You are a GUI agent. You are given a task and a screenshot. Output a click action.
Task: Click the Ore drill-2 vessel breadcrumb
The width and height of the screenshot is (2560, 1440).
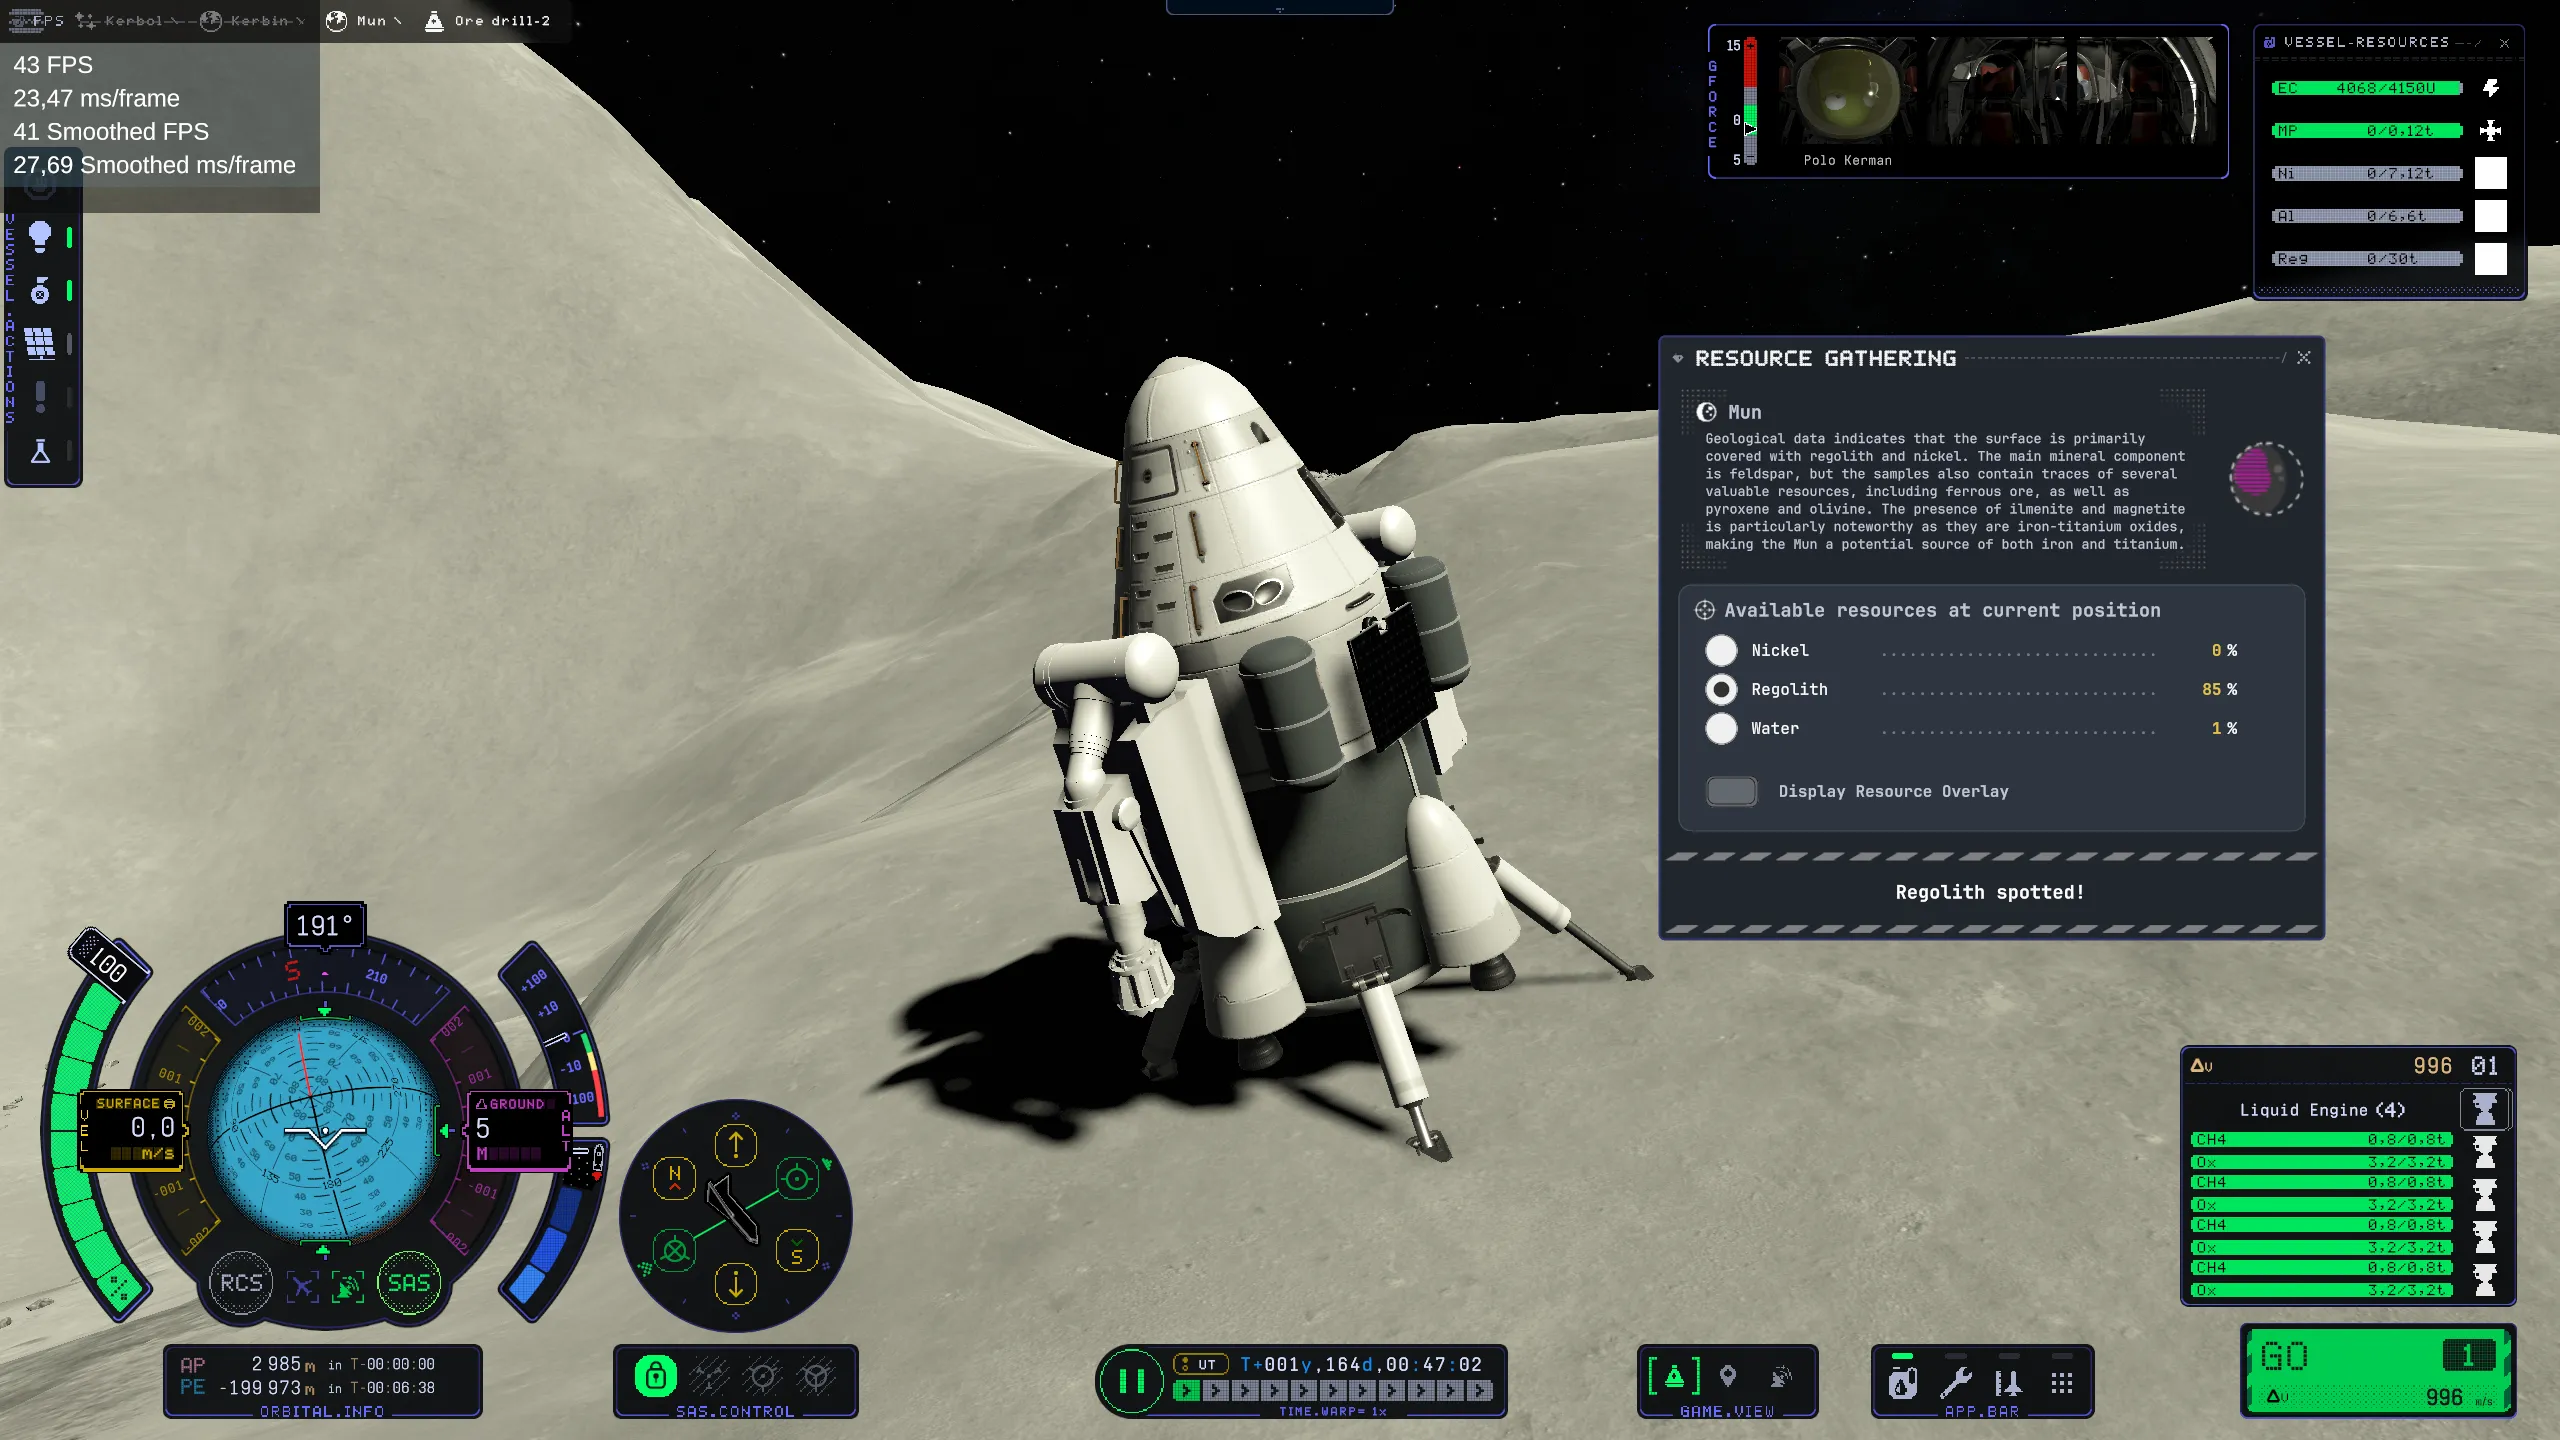coord(489,20)
